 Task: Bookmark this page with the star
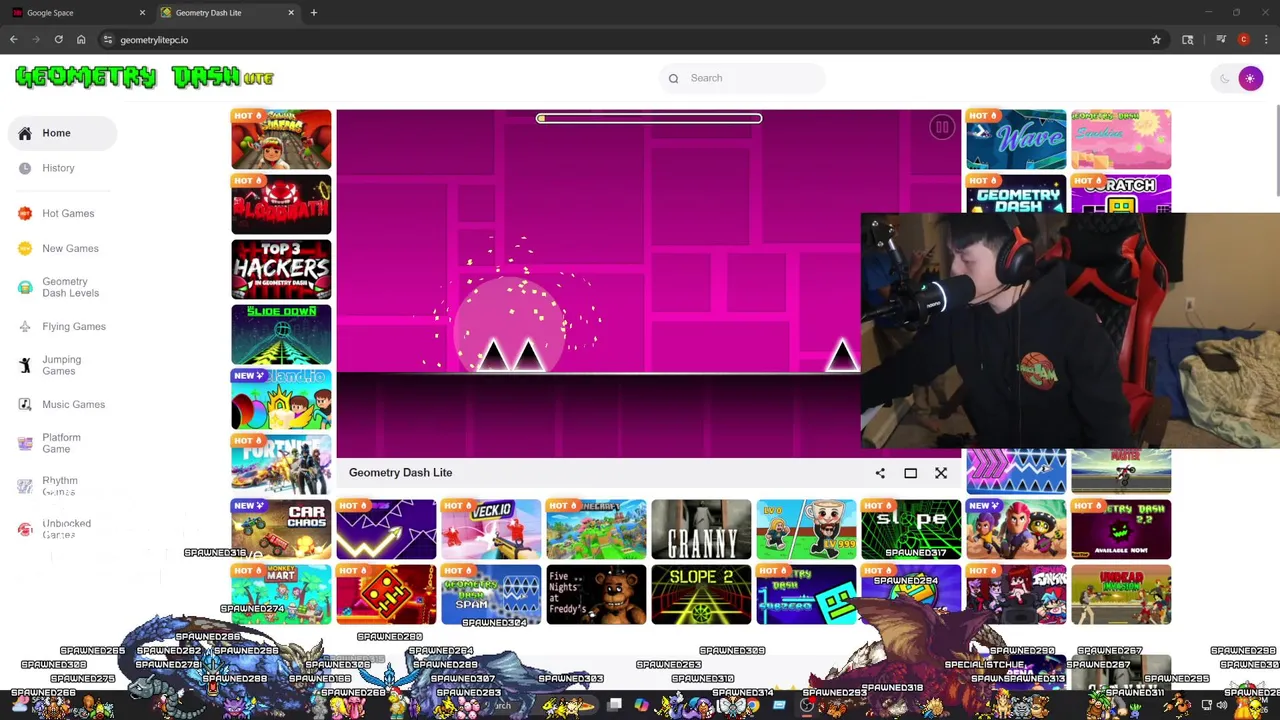click(x=1156, y=40)
